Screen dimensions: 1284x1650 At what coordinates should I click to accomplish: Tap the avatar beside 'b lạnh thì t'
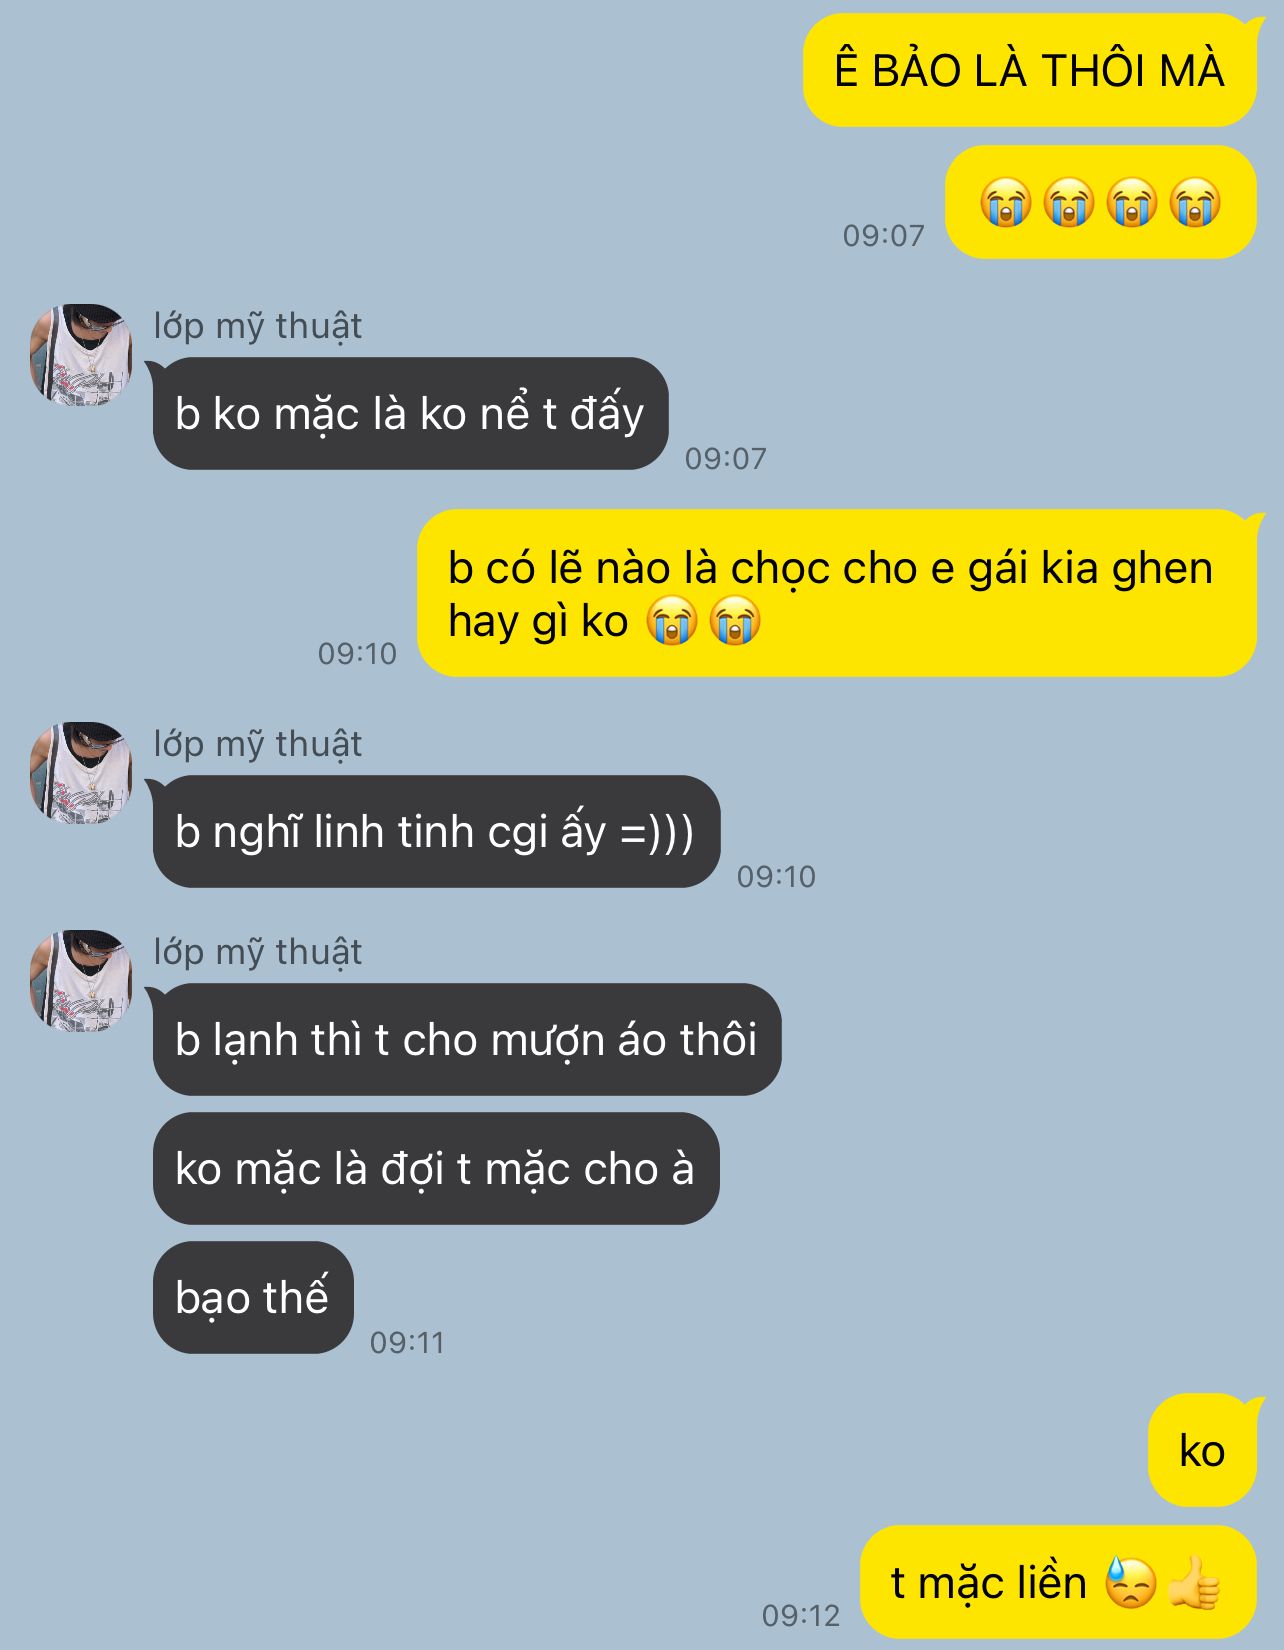coord(81,981)
